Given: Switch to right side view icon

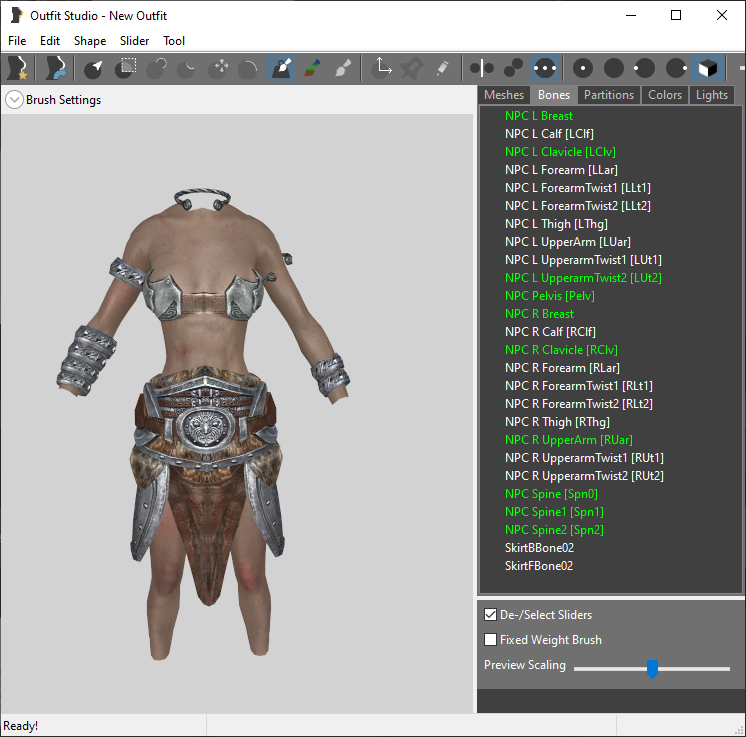Looking at the screenshot, I should (x=676, y=68).
